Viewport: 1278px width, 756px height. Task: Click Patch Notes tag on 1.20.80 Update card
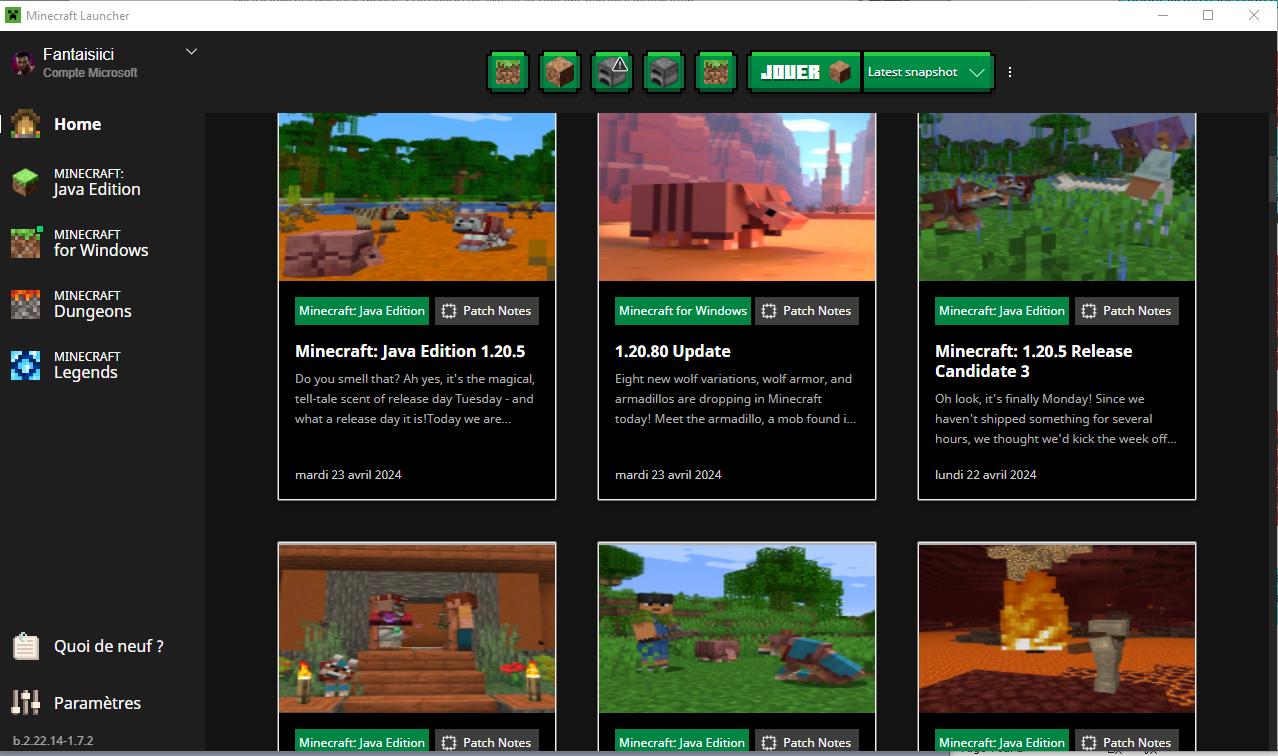point(806,311)
